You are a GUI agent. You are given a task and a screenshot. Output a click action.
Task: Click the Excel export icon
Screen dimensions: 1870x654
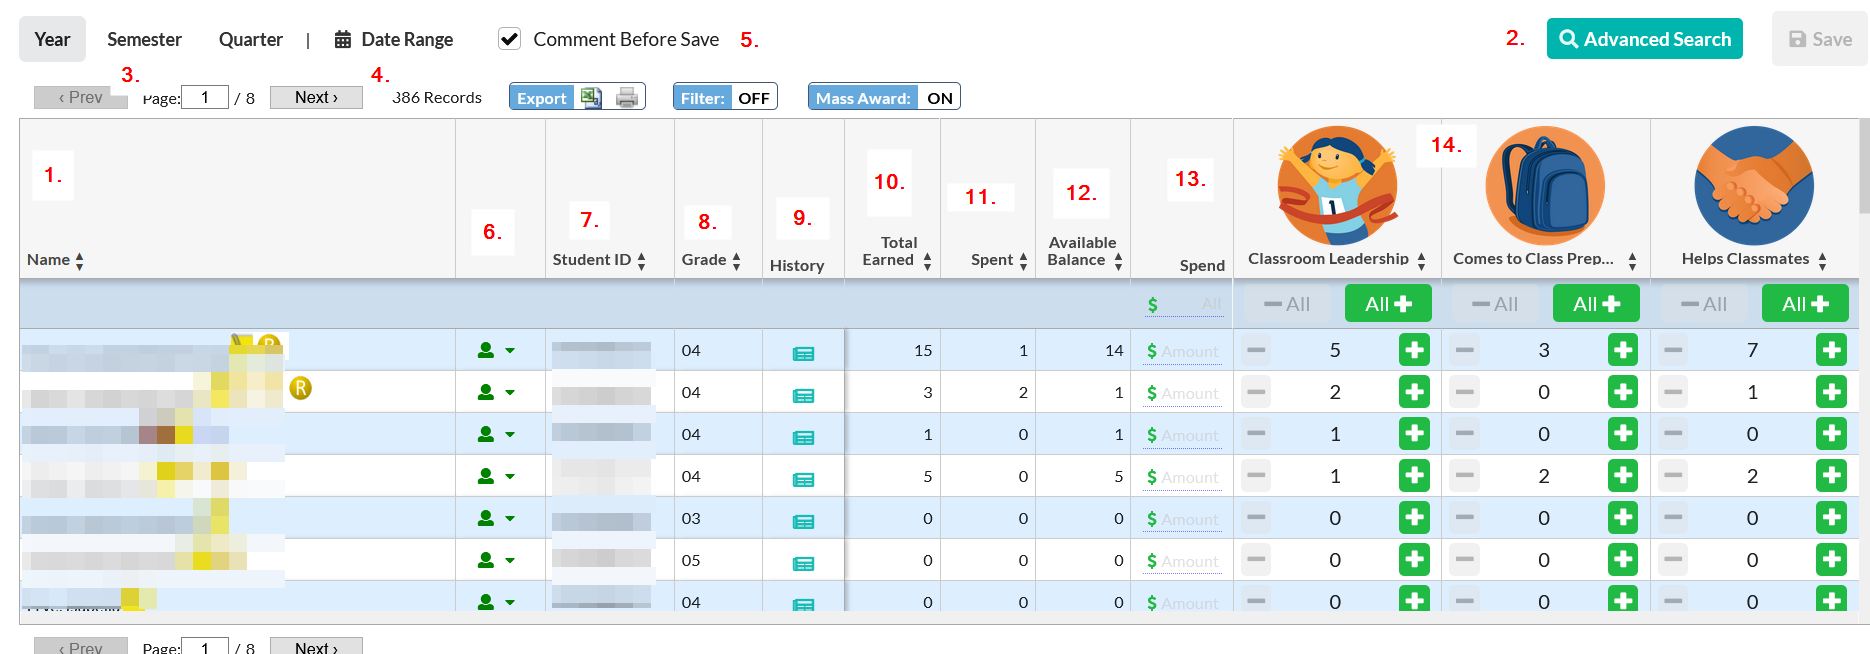point(591,97)
